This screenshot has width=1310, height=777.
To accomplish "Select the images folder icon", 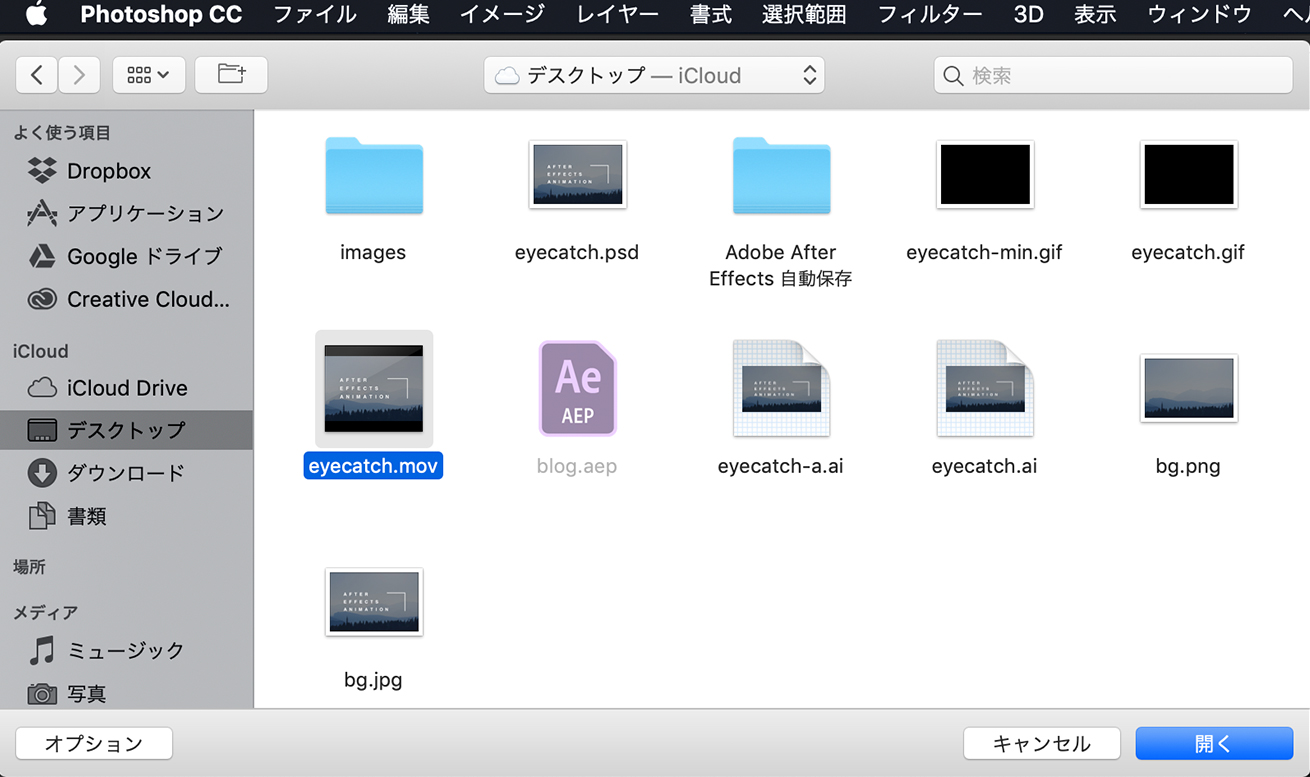I will [374, 176].
